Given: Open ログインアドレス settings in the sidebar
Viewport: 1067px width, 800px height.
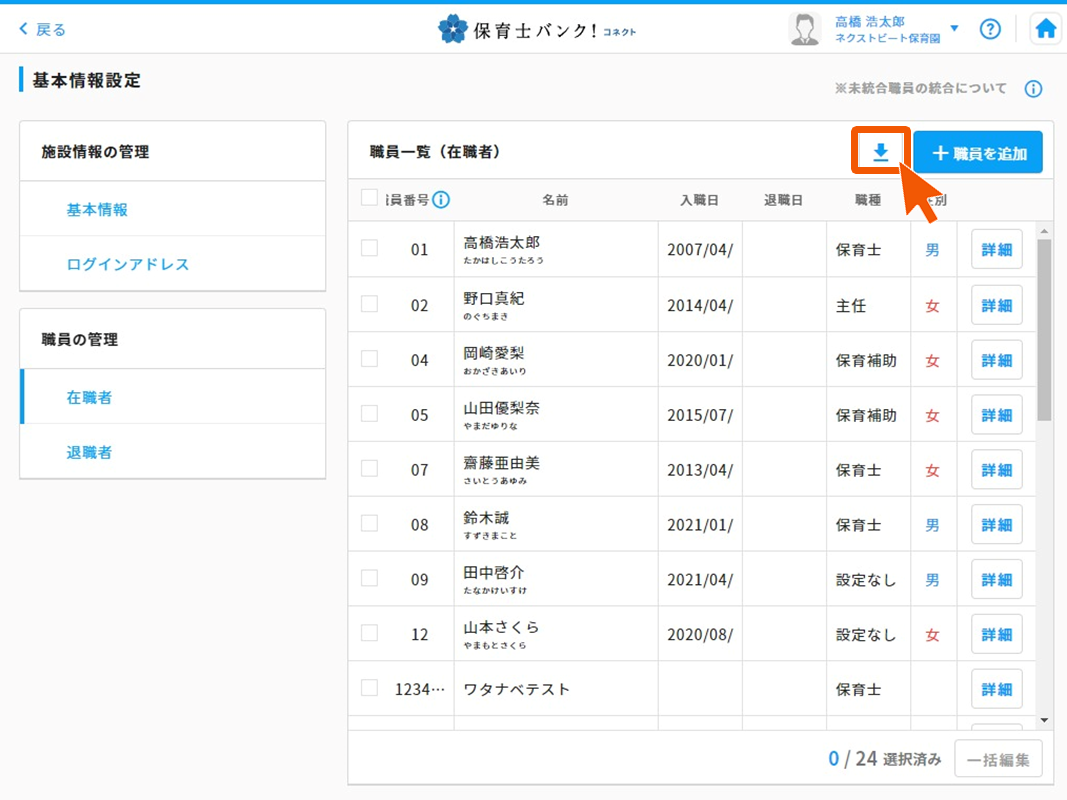Looking at the screenshot, I should (x=128, y=264).
